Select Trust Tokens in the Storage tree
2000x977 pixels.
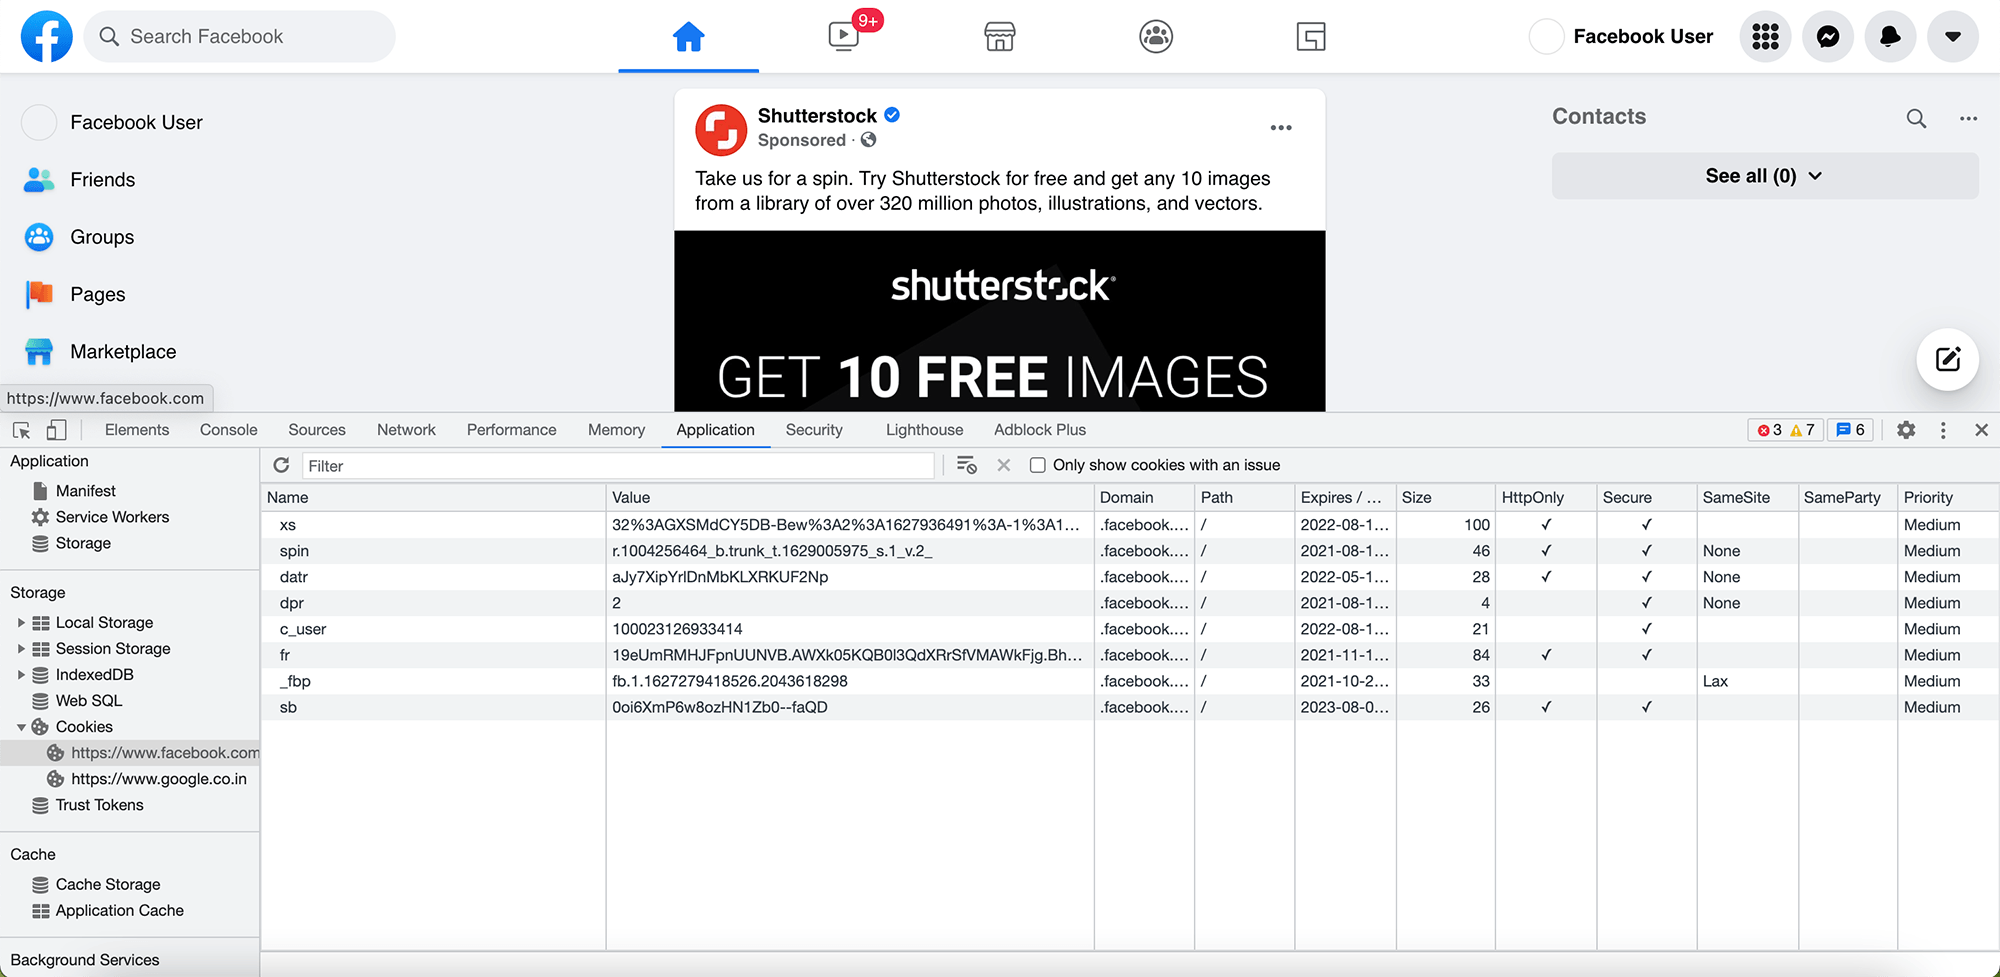coord(99,805)
